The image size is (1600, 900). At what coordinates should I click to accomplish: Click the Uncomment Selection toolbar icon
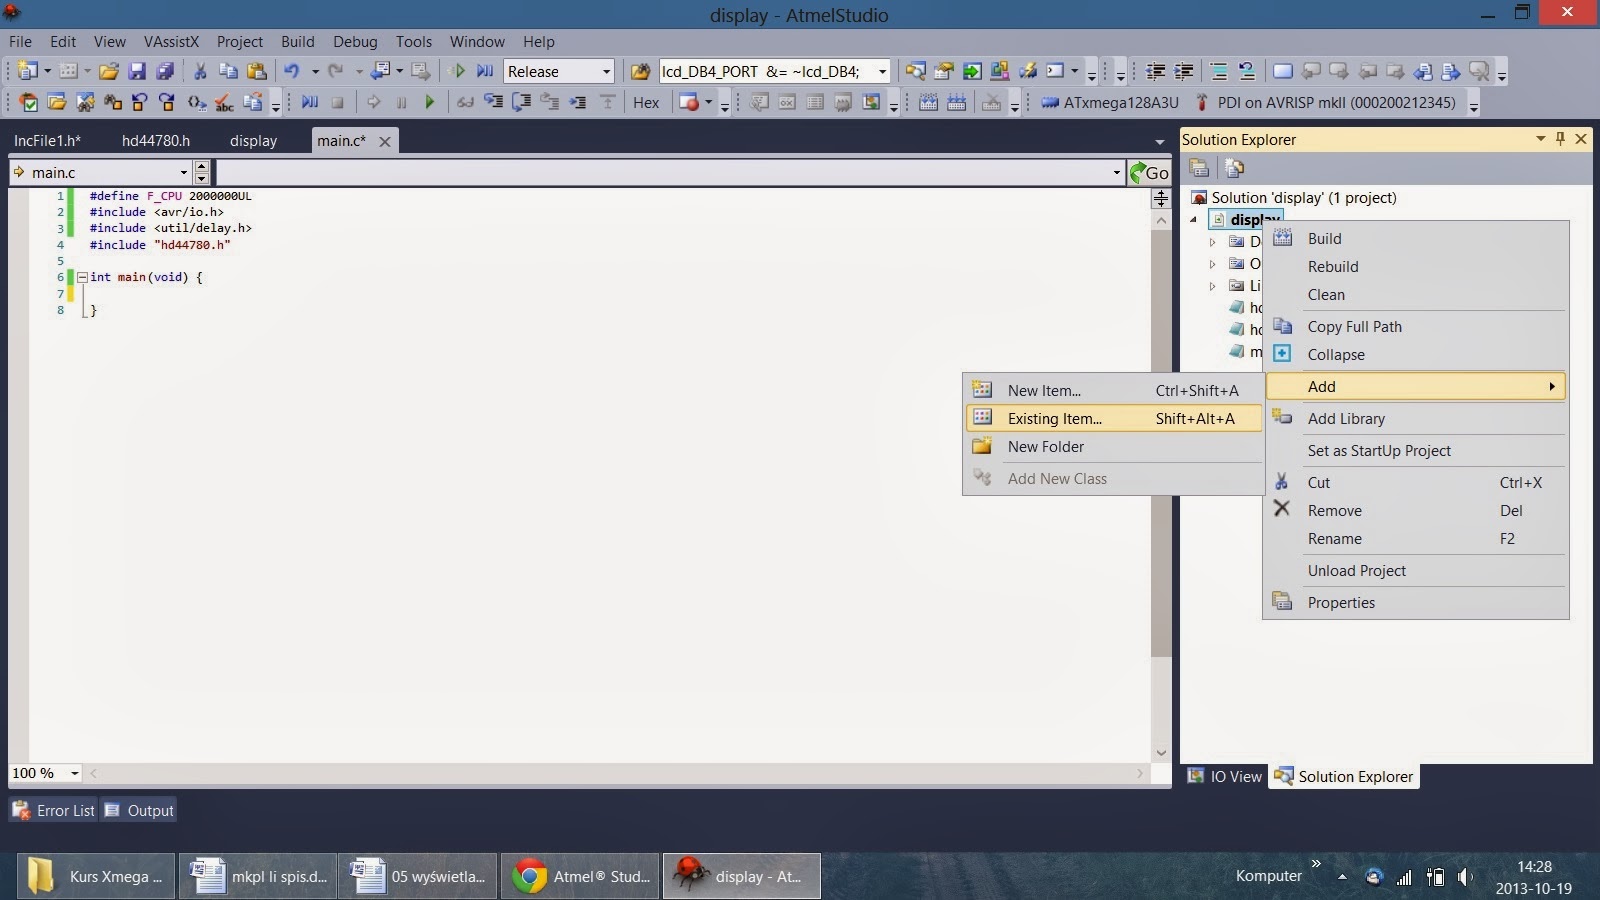point(1247,71)
